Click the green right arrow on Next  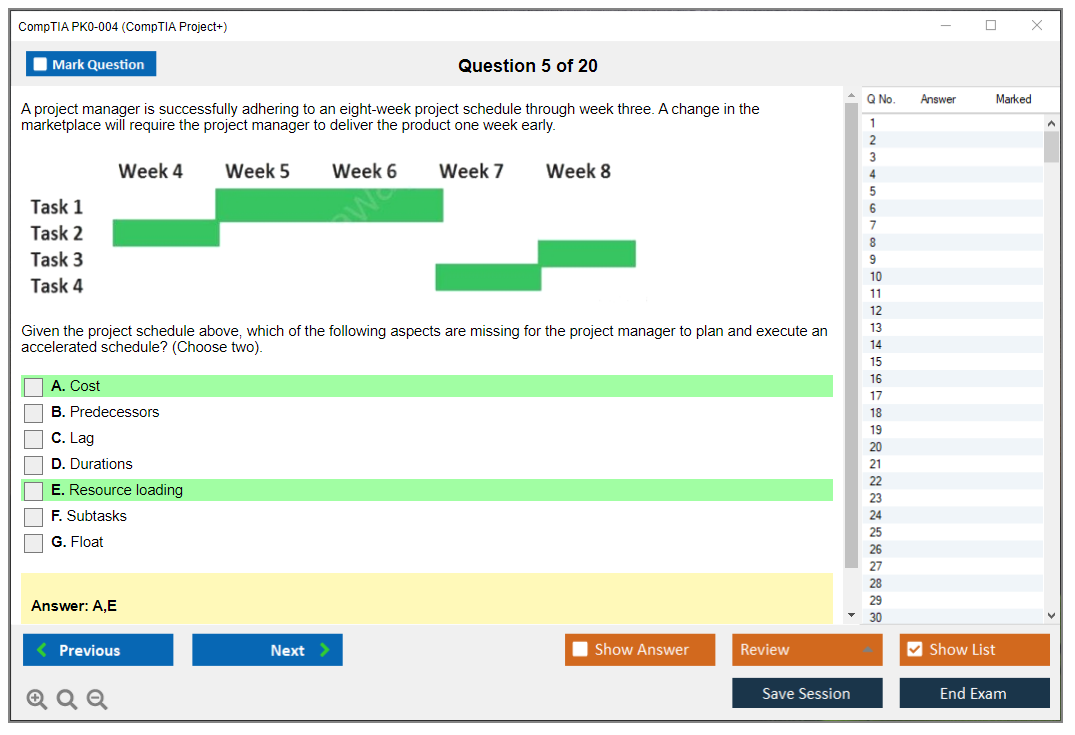click(x=324, y=650)
